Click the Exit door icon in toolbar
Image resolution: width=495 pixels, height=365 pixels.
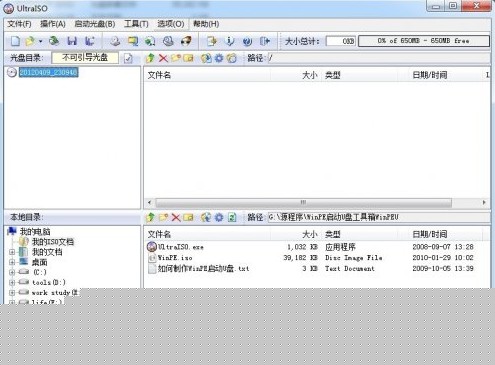(265, 41)
